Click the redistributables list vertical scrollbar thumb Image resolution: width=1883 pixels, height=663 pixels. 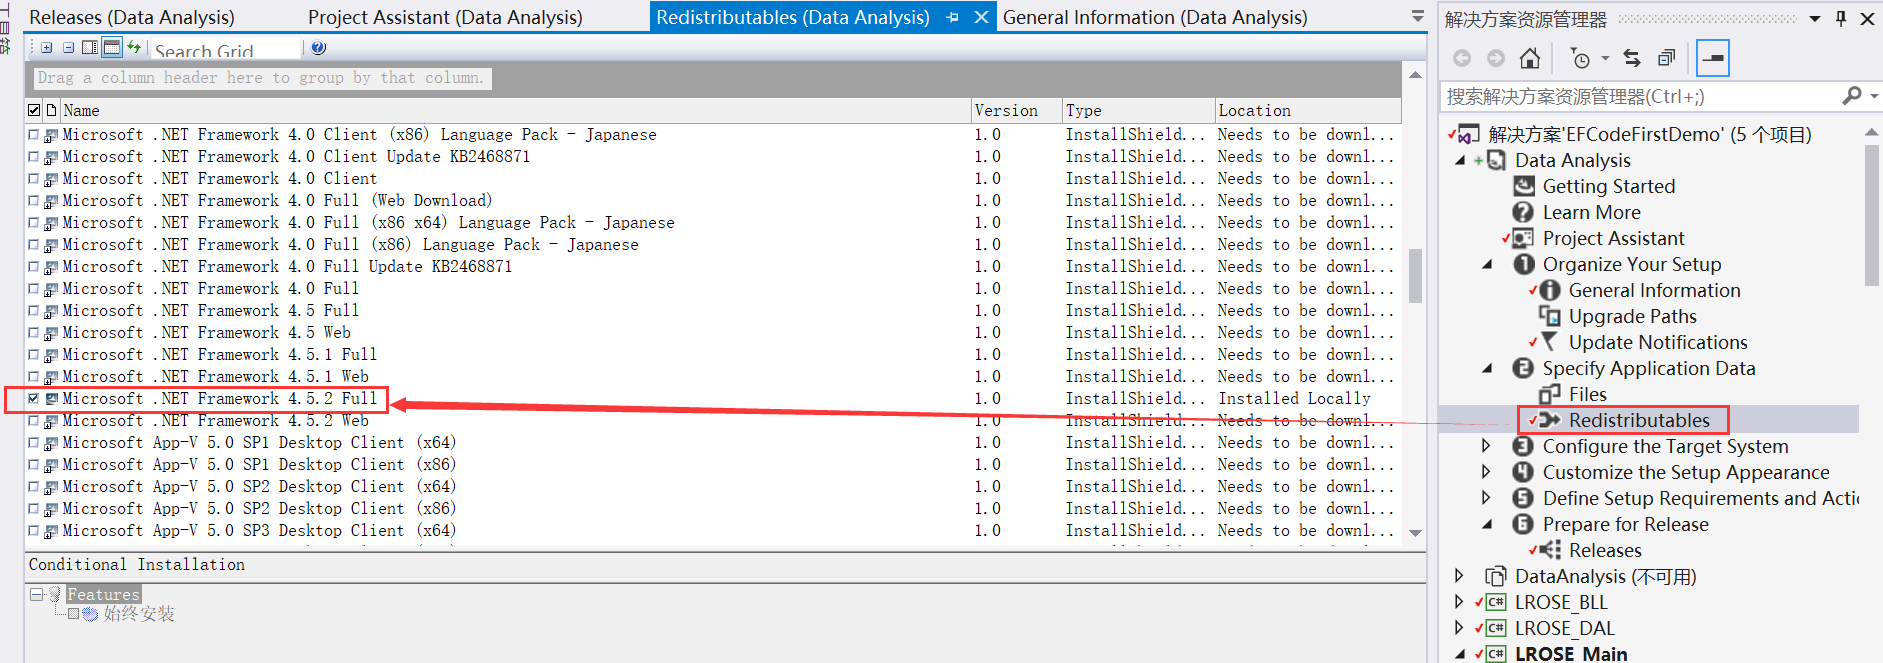point(1415,275)
